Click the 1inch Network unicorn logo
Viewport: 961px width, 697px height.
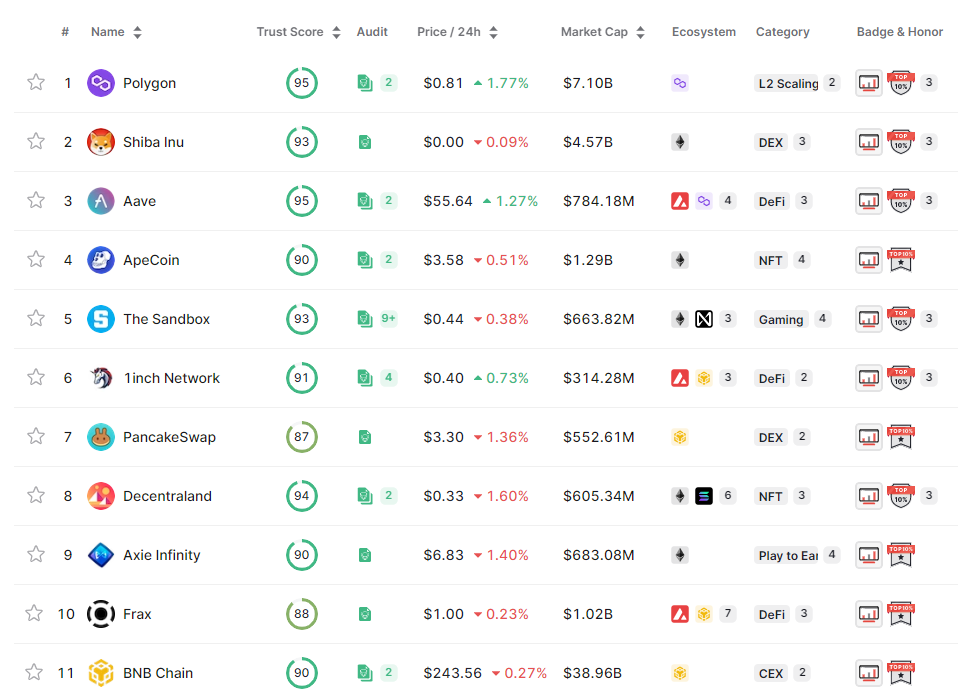coord(101,378)
